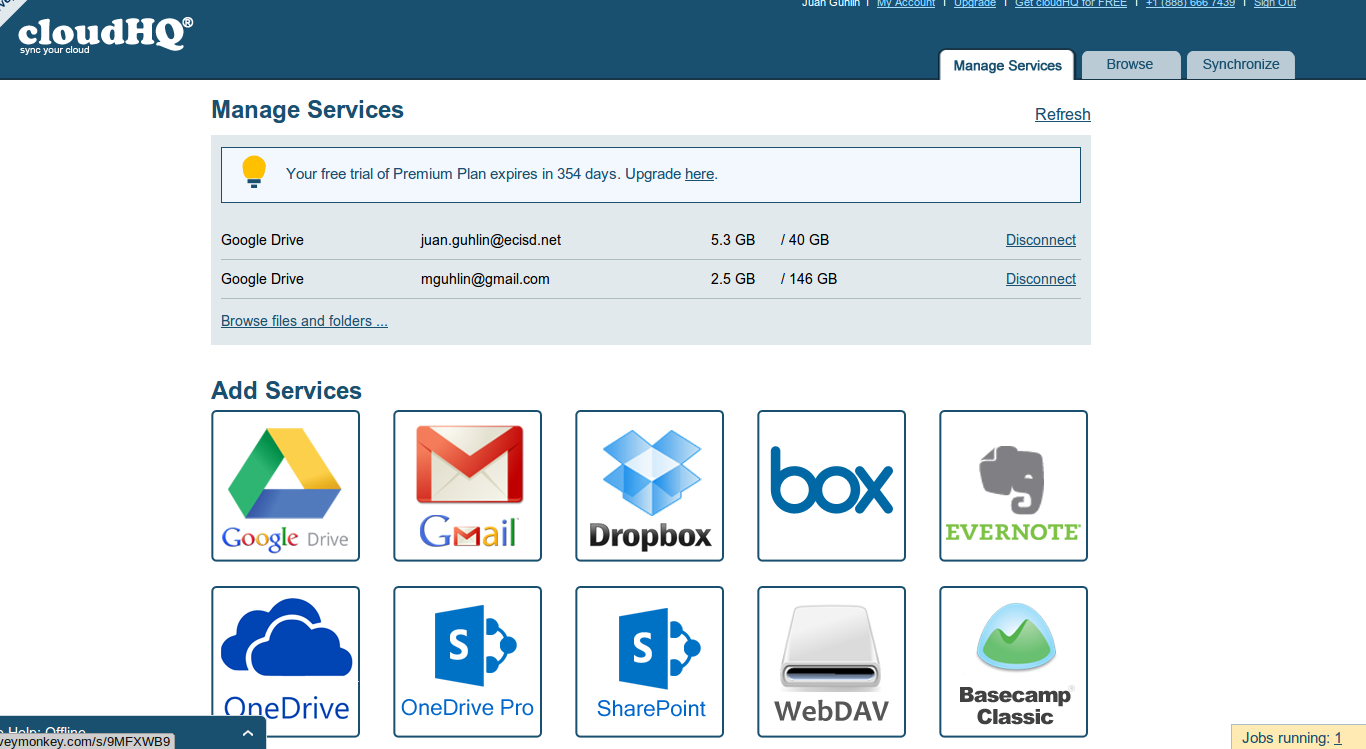The width and height of the screenshot is (1366, 749).
Task: Click the Upgrade here link in banner
Action: click(699, 174)
